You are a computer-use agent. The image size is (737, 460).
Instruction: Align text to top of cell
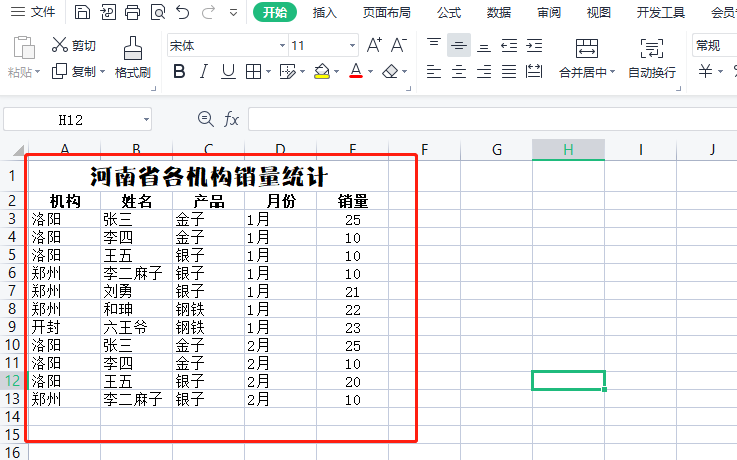click(434, 45)
